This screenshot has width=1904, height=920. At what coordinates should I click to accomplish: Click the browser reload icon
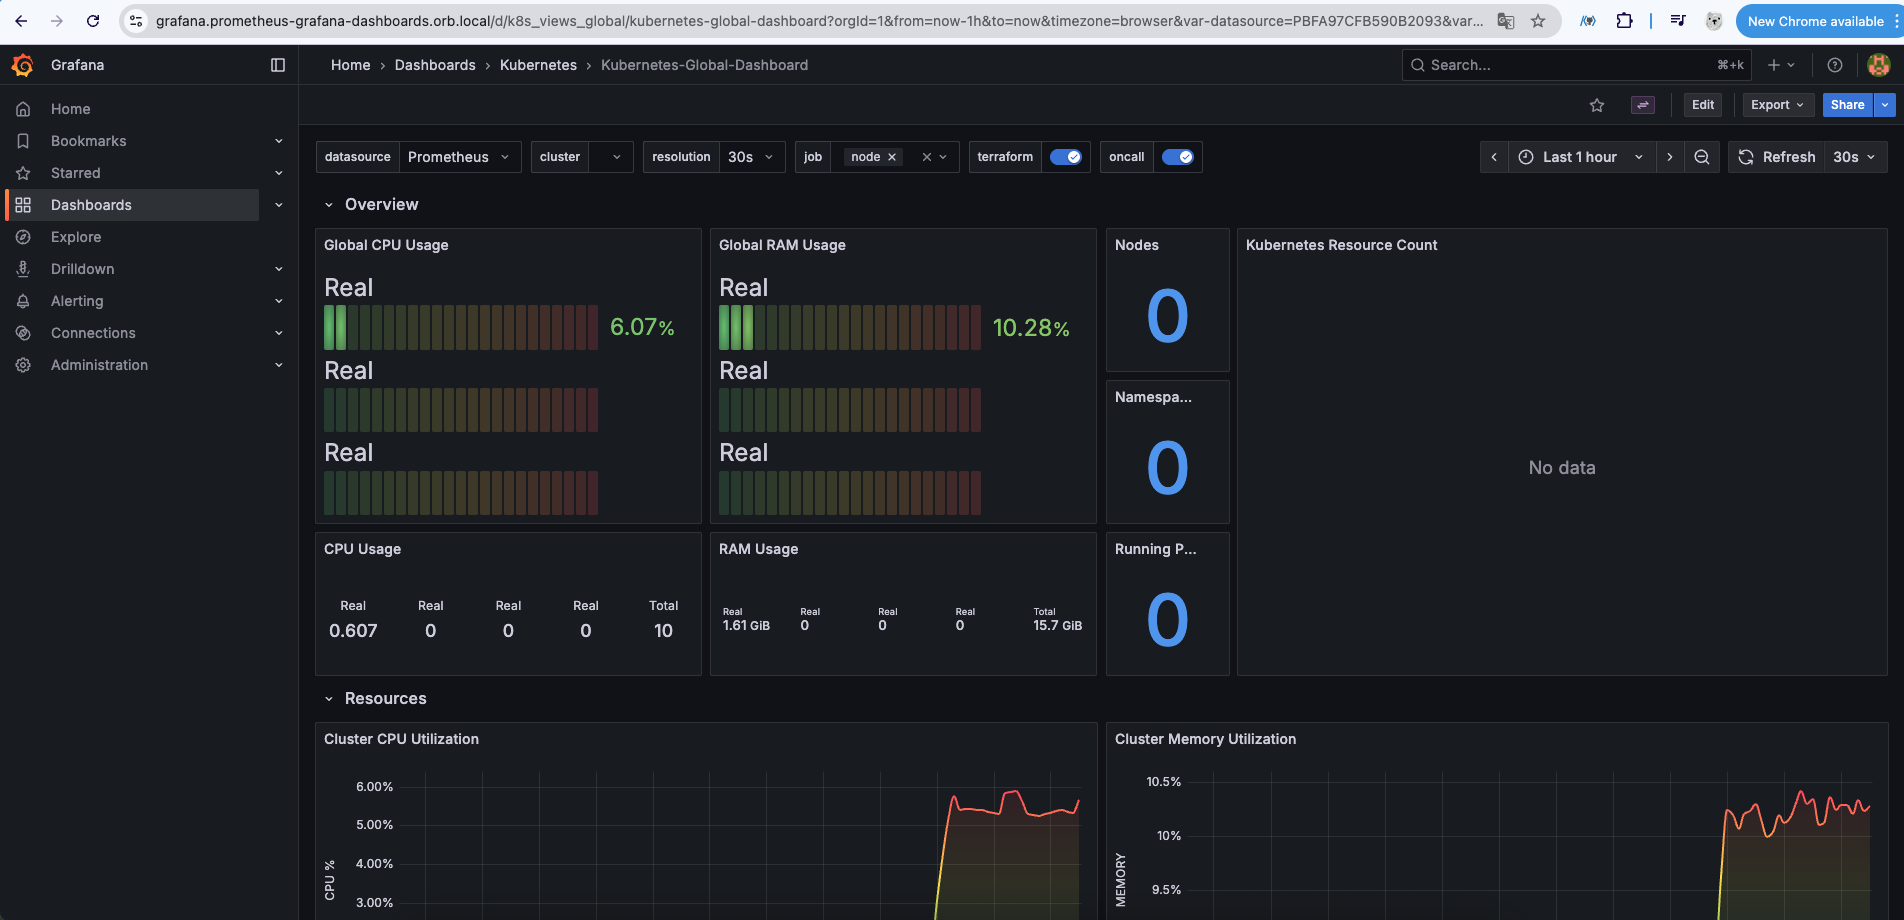tap(93, 21)
